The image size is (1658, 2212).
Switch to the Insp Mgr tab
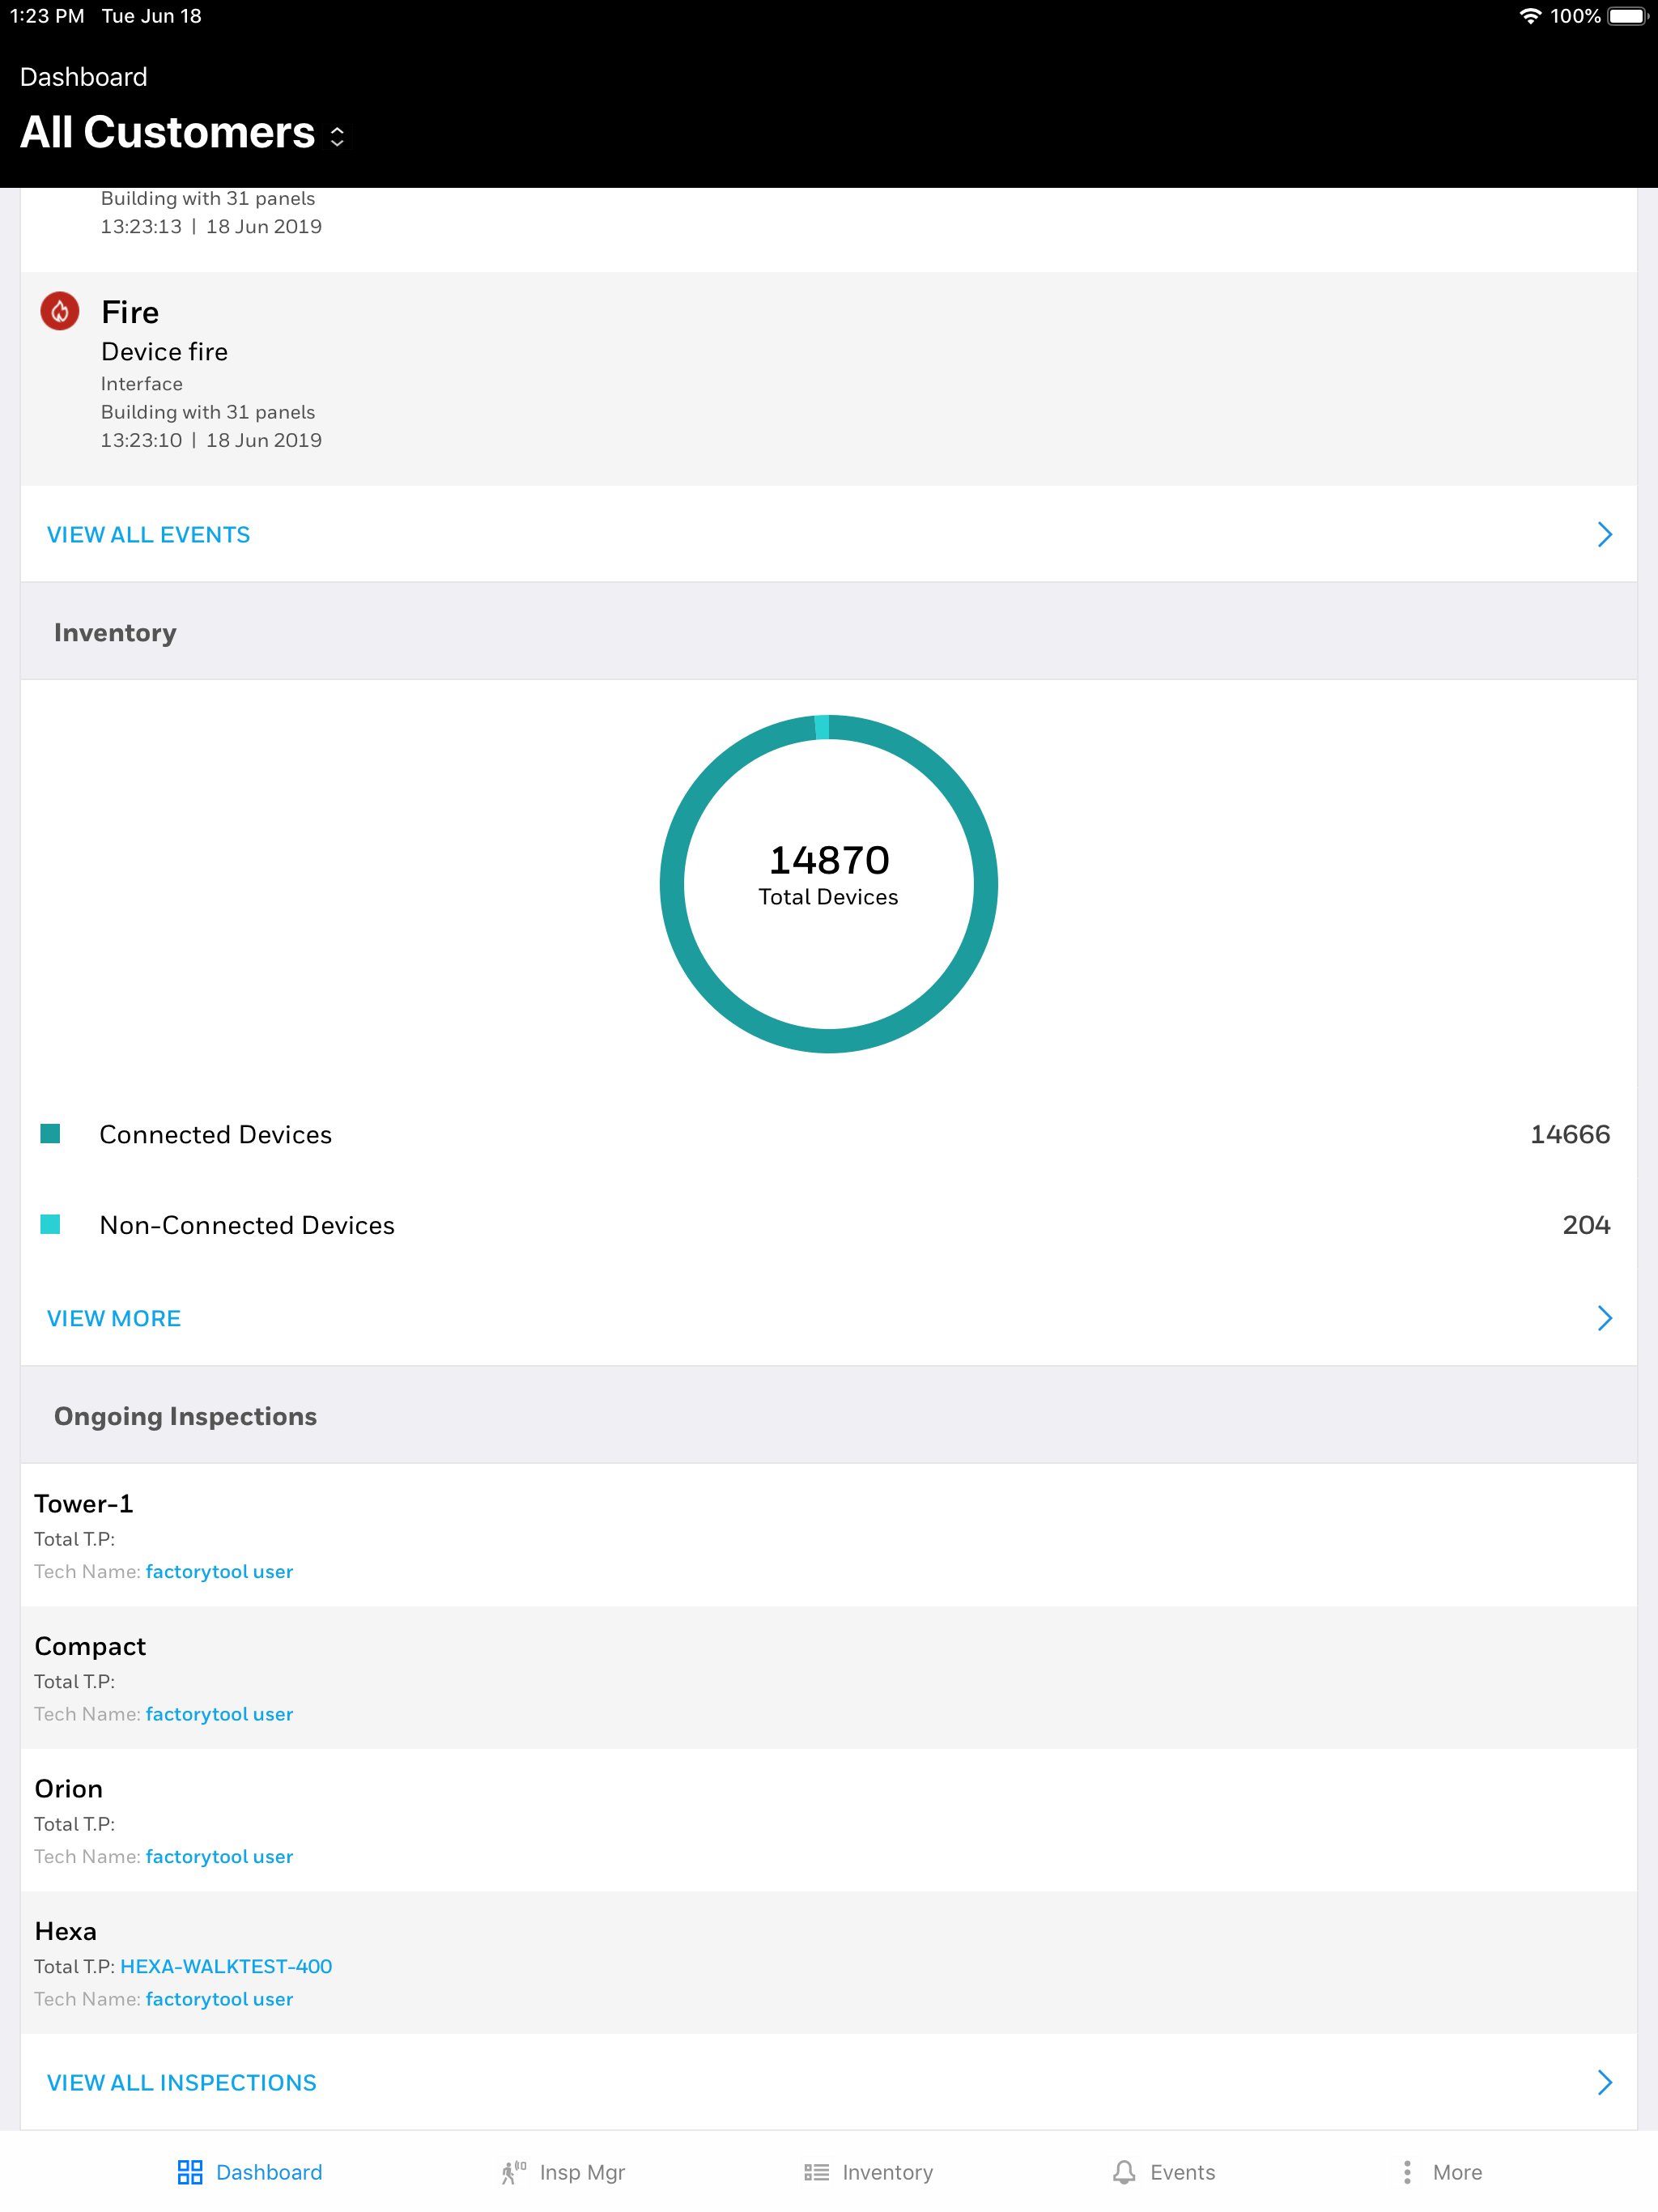tap(582, 2172)
